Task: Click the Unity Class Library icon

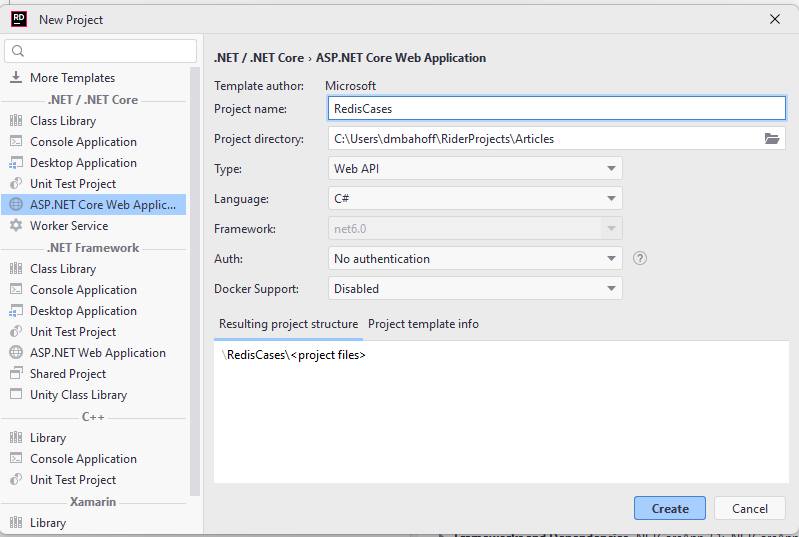Action: pos(16,394)
